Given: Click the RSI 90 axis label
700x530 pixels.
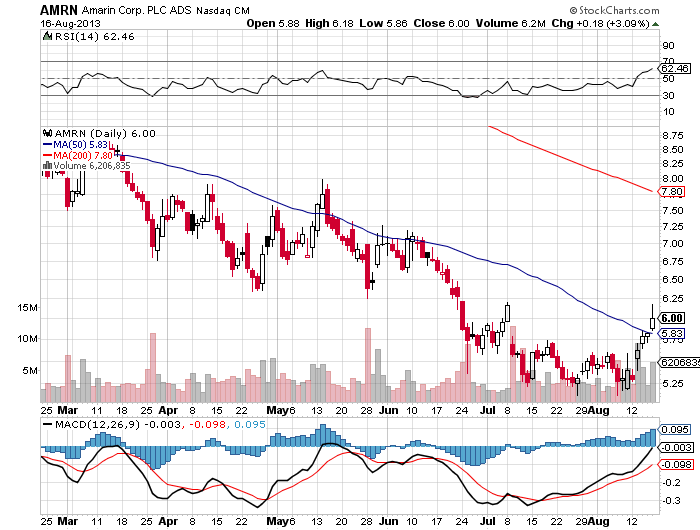Looking at the screenshot, I should click(x=669, y=46).
